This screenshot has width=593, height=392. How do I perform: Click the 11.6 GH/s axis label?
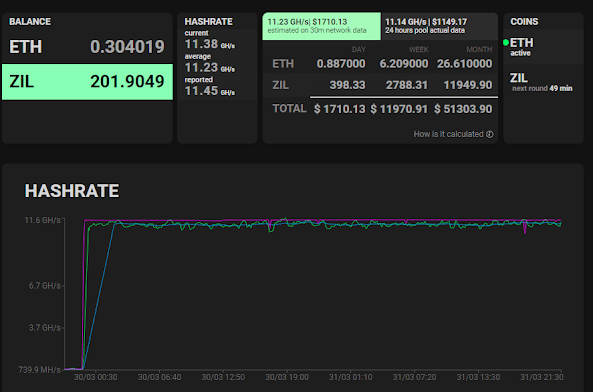pos(42,220)
